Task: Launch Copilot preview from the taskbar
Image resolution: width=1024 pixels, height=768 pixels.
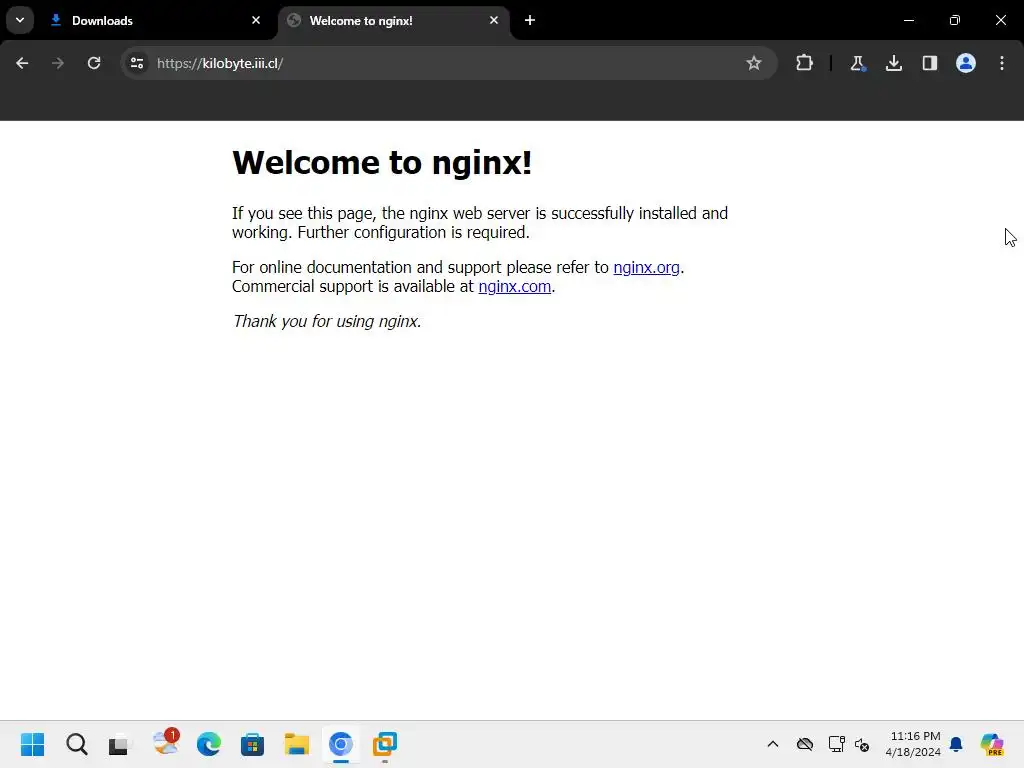Action: pyautogui.click(x=992, y=744)
